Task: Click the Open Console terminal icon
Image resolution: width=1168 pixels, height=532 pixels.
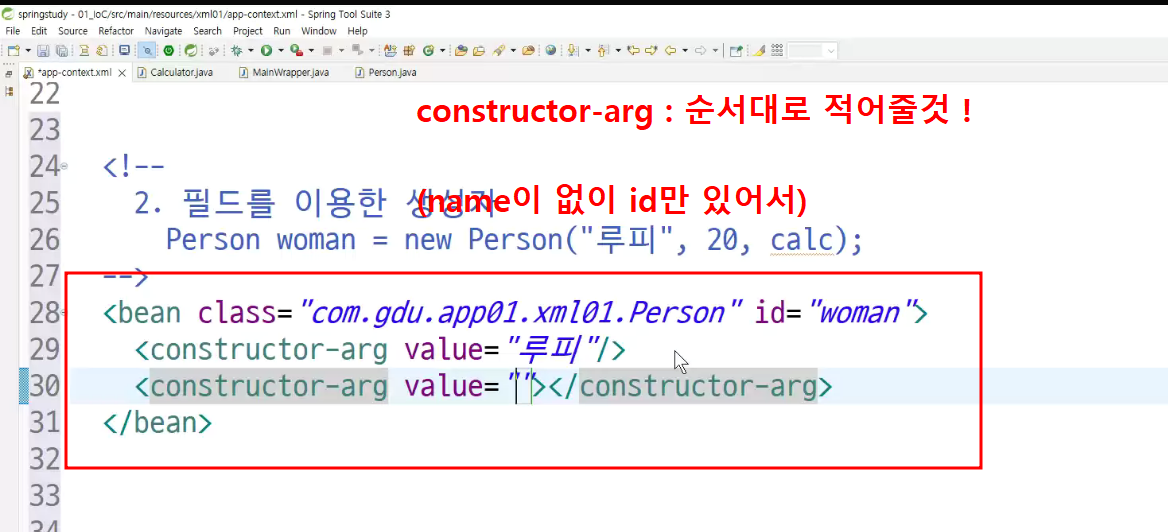Action: click(124, 51)
